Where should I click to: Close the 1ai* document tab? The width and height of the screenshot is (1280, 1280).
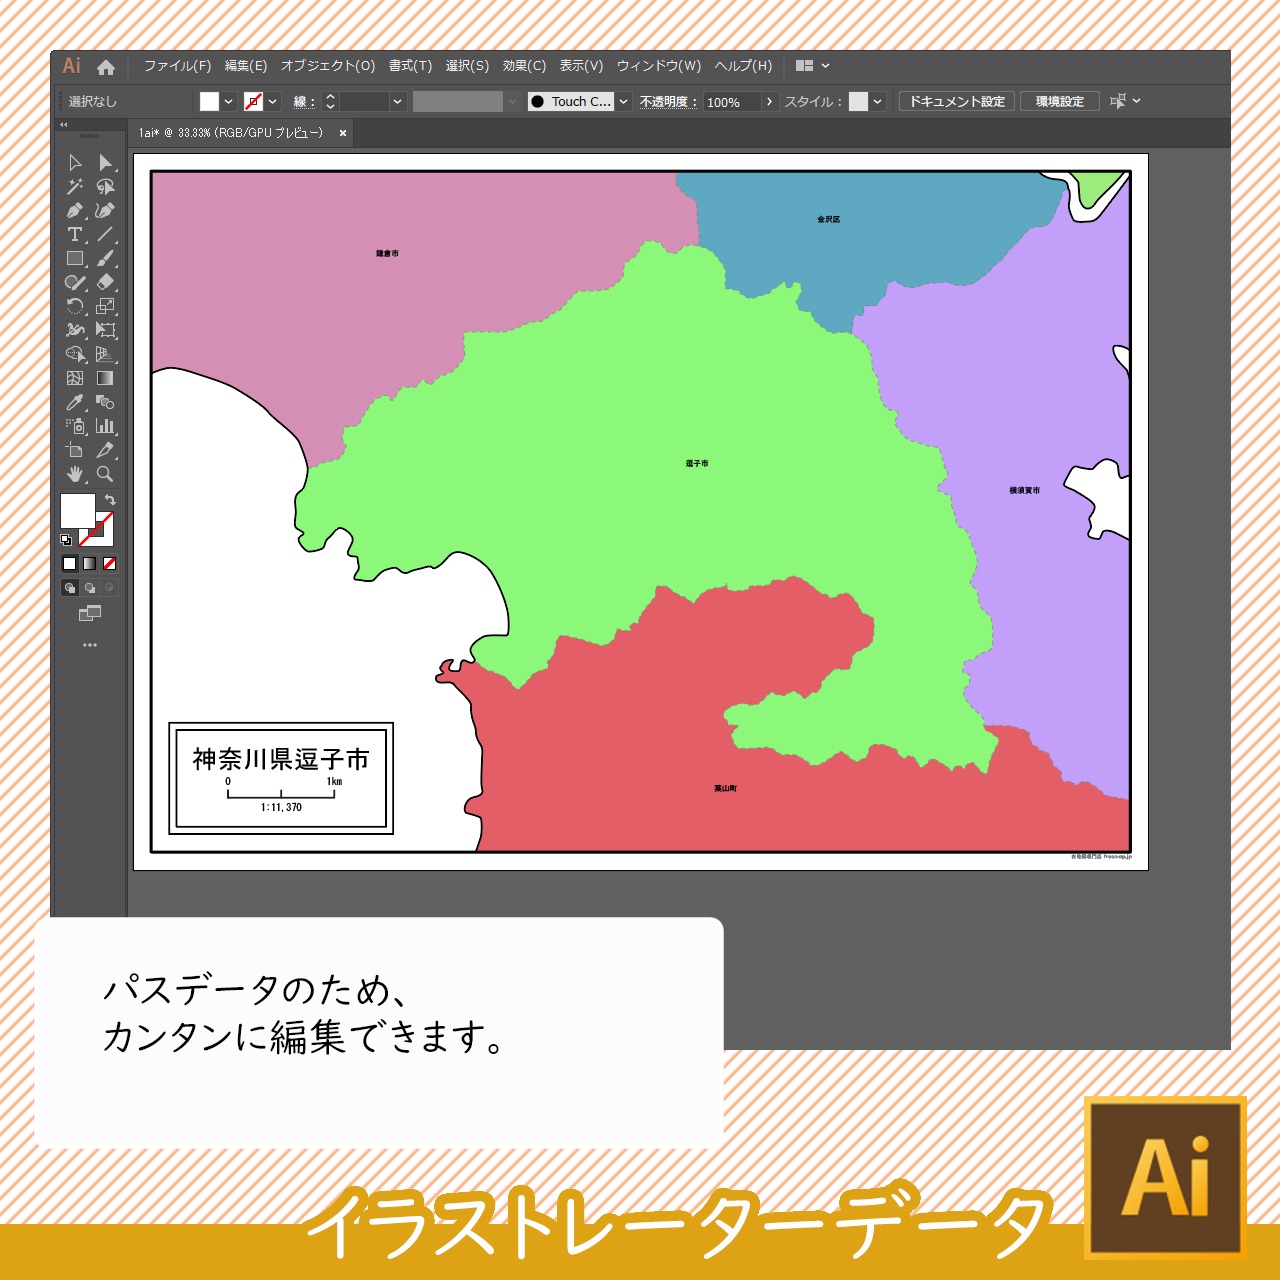343,133
